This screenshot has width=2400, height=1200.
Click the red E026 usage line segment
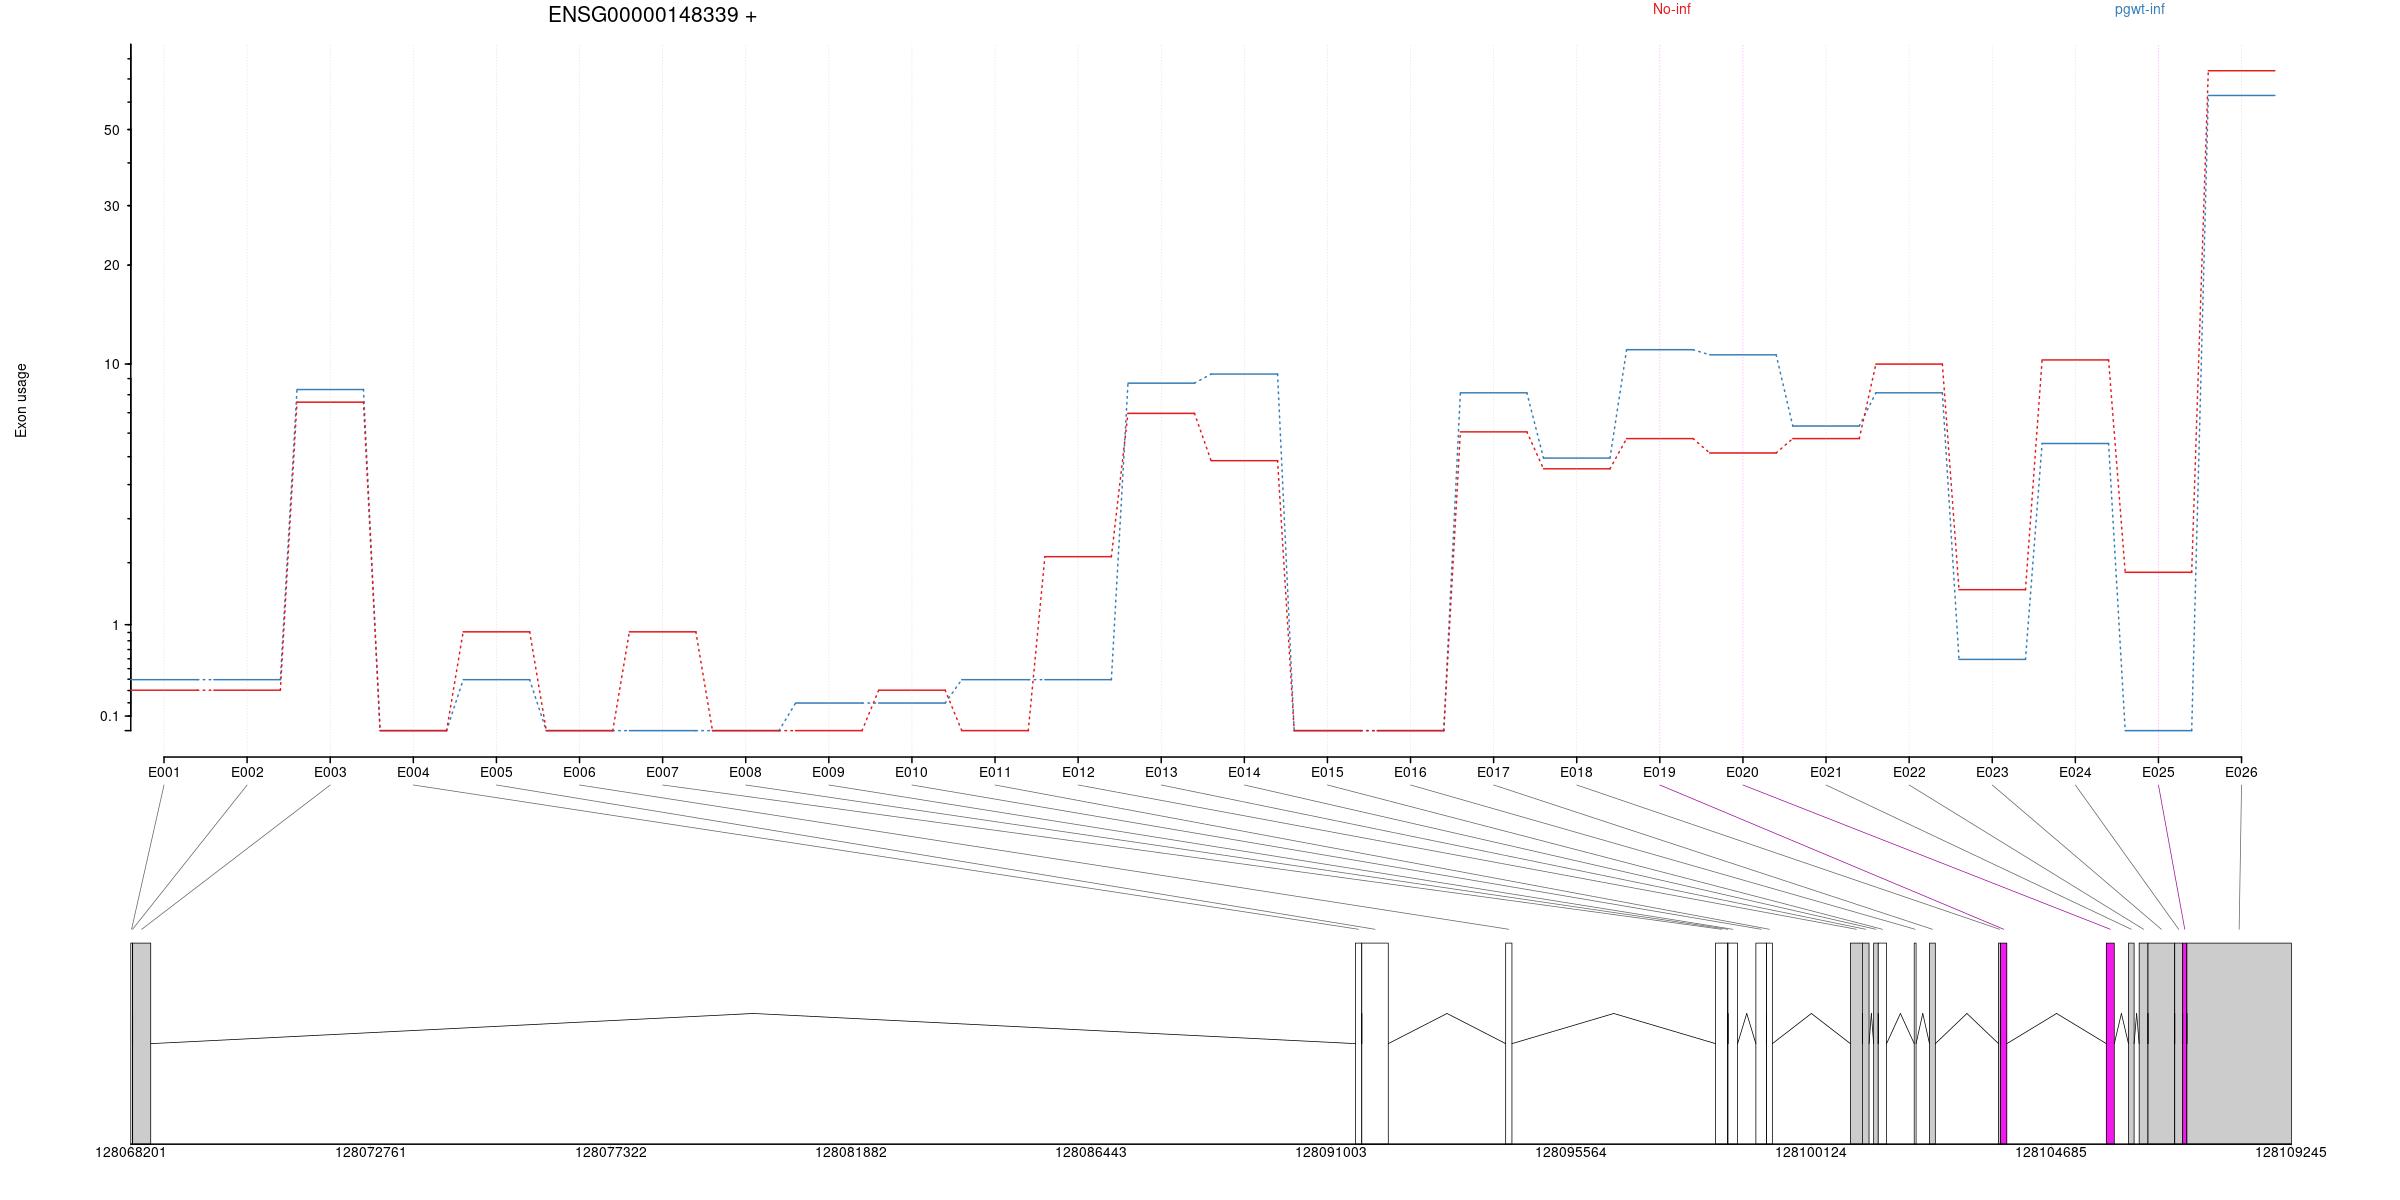click(2241, 71)
